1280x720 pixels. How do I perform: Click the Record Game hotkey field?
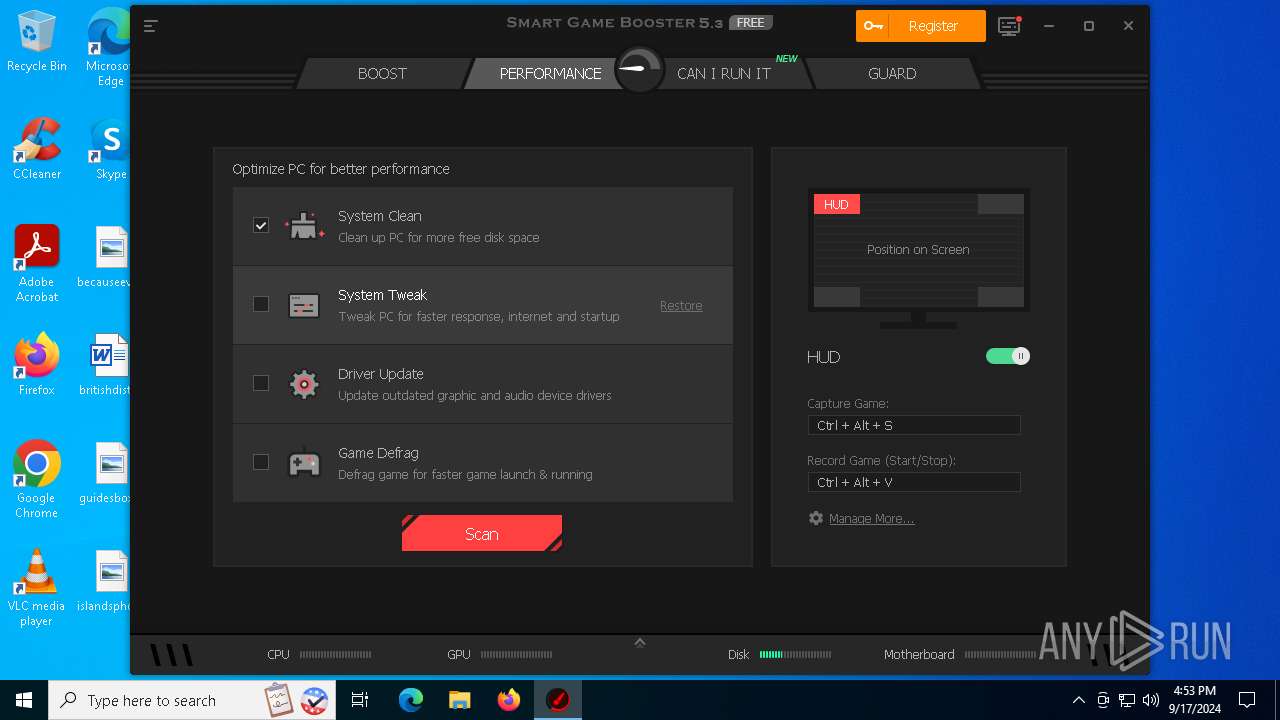(914, 482)
